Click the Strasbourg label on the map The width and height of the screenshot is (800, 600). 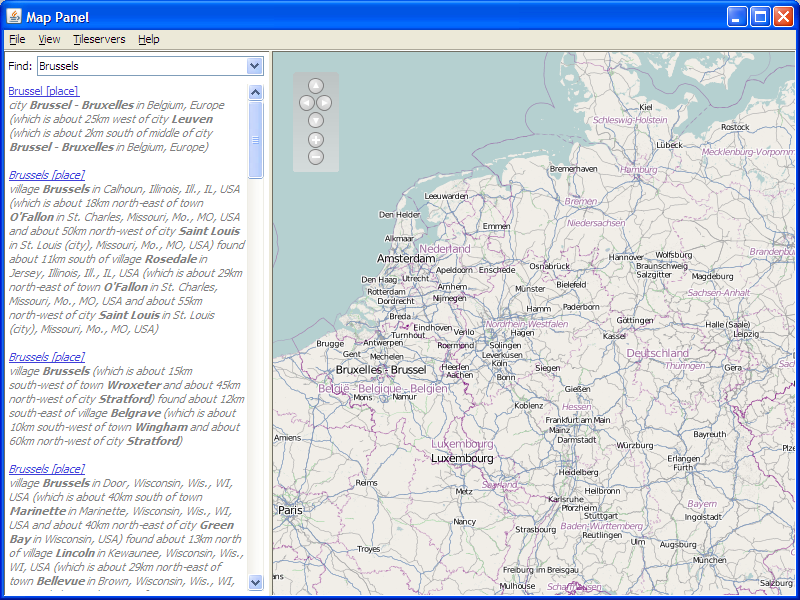click(x=535, y=530)
